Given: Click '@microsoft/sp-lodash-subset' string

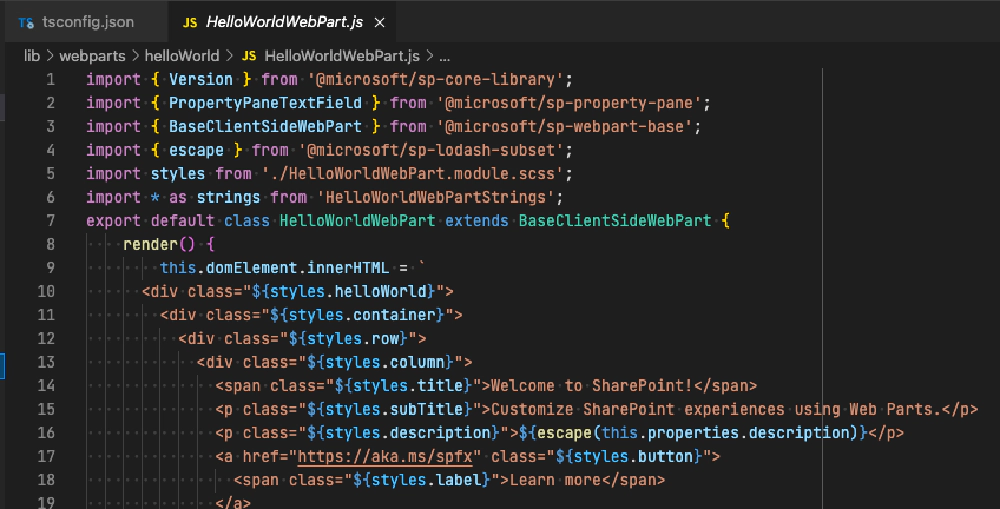Looking at the screenshot, I should 432,150.
